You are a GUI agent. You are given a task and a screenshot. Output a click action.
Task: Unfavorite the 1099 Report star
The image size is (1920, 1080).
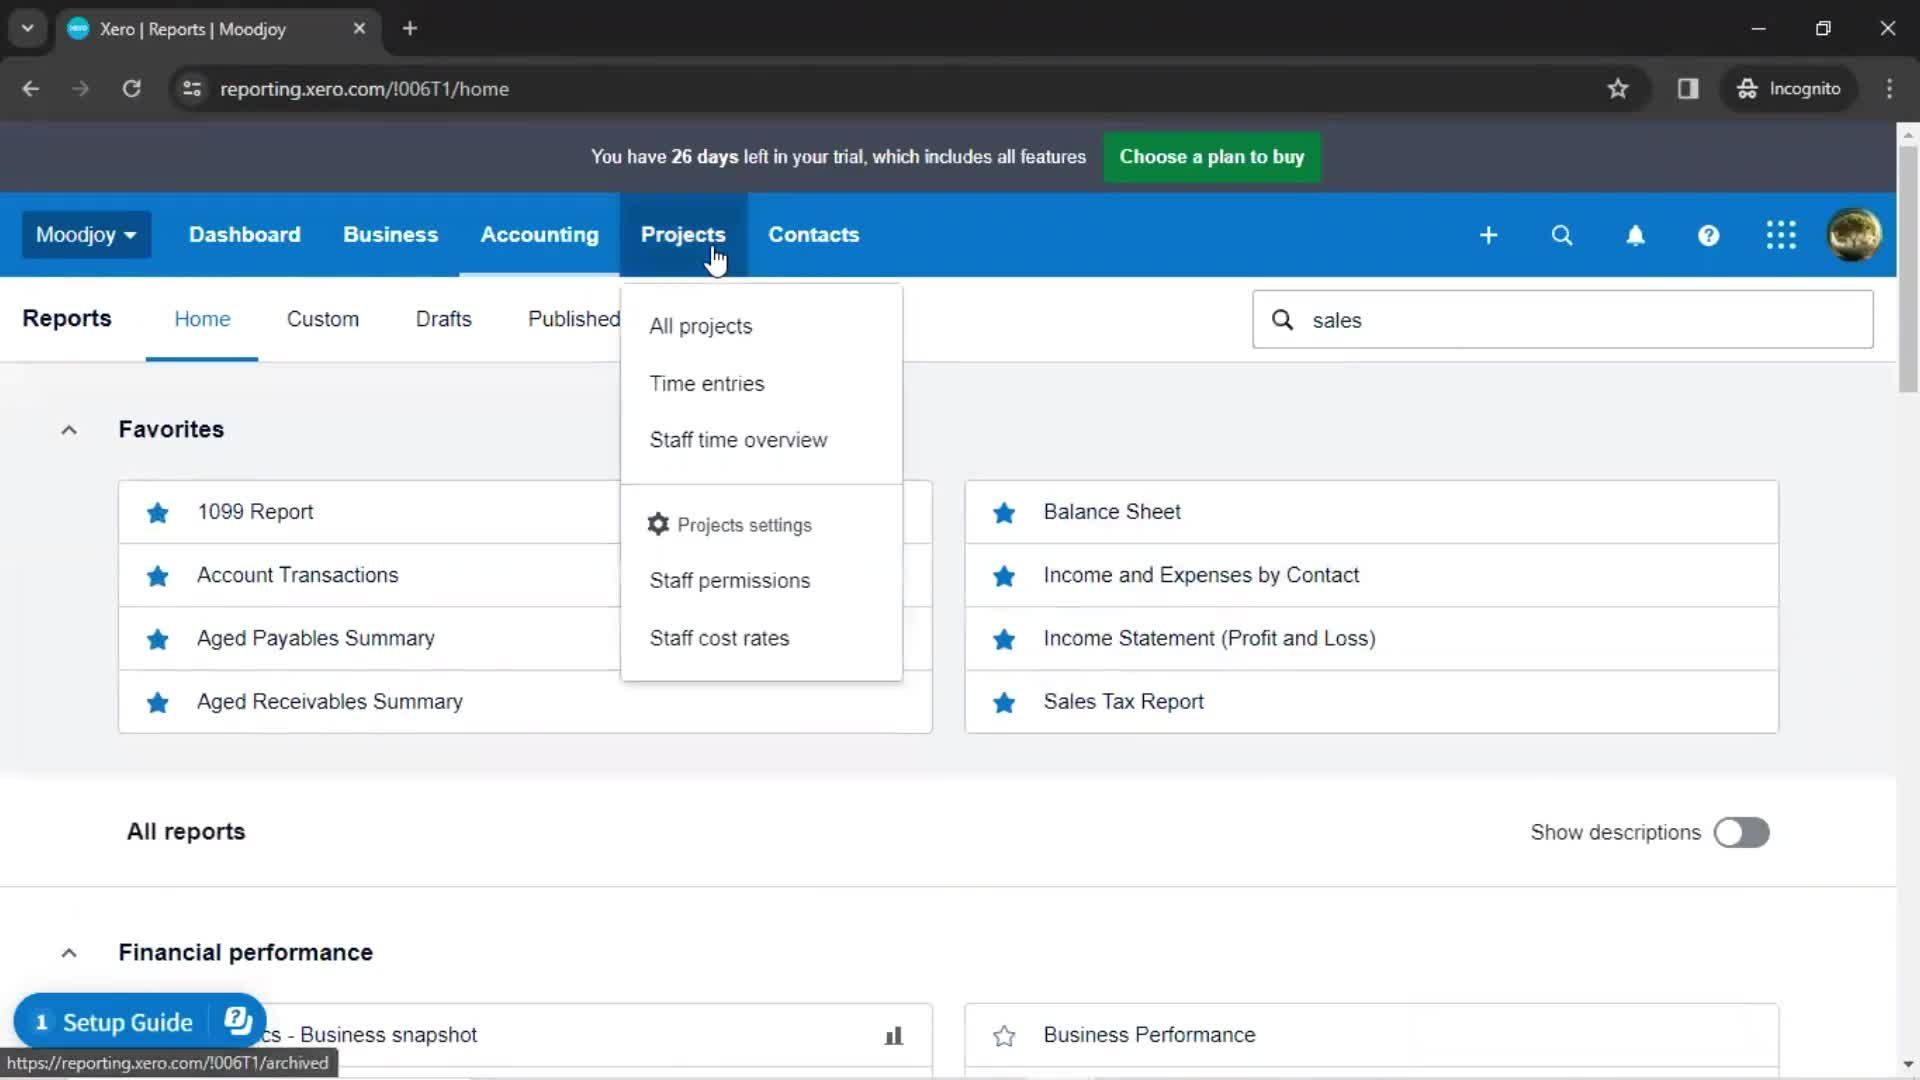click(x=157, y=513)
